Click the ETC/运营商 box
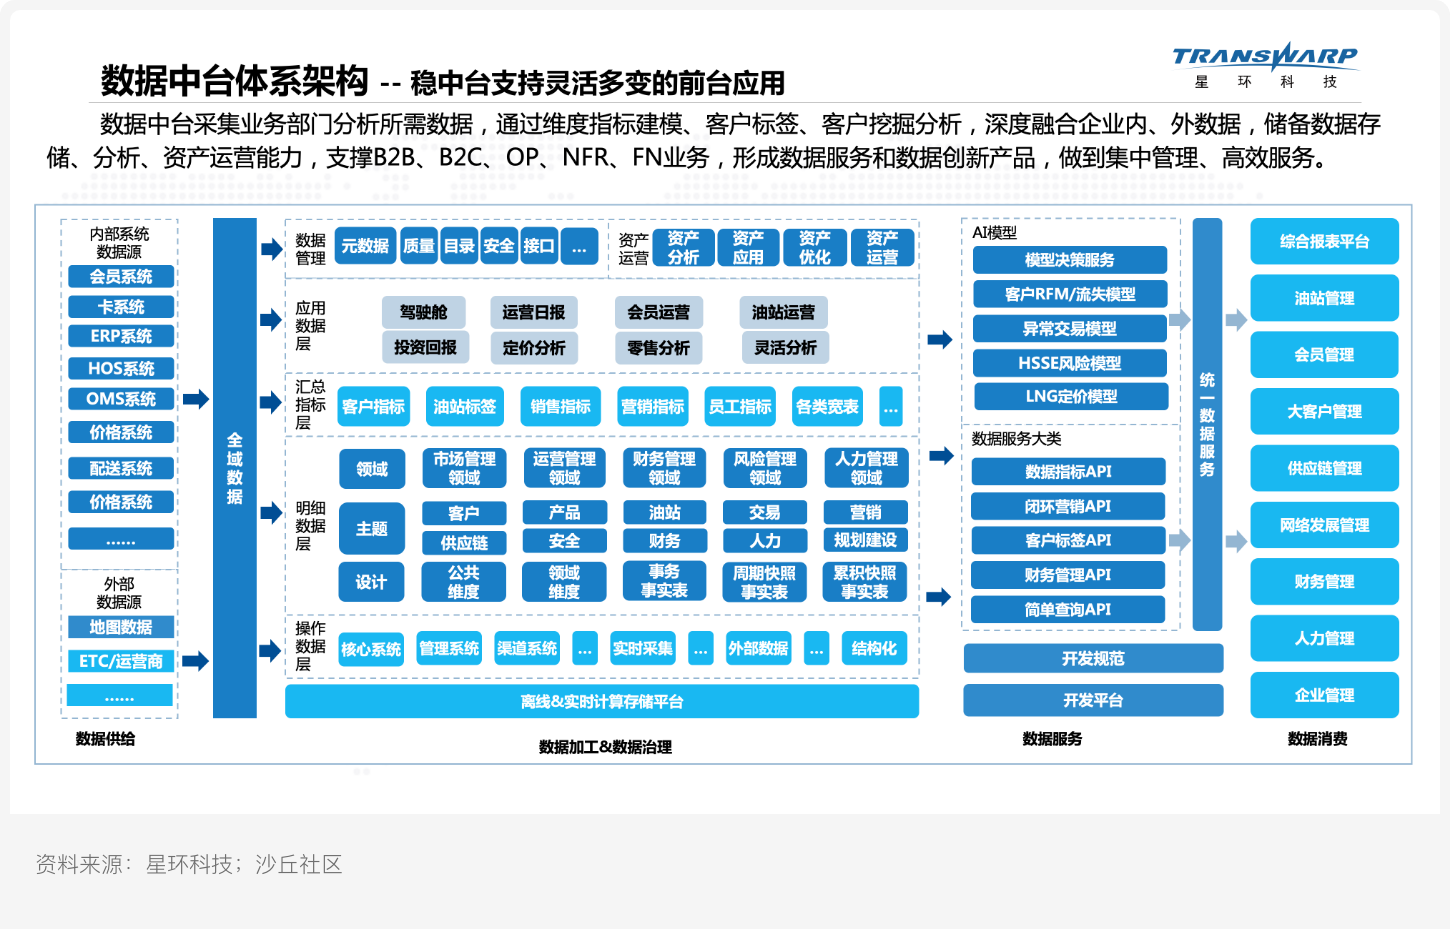This screenshot has height=929, width=1450. 120,662
